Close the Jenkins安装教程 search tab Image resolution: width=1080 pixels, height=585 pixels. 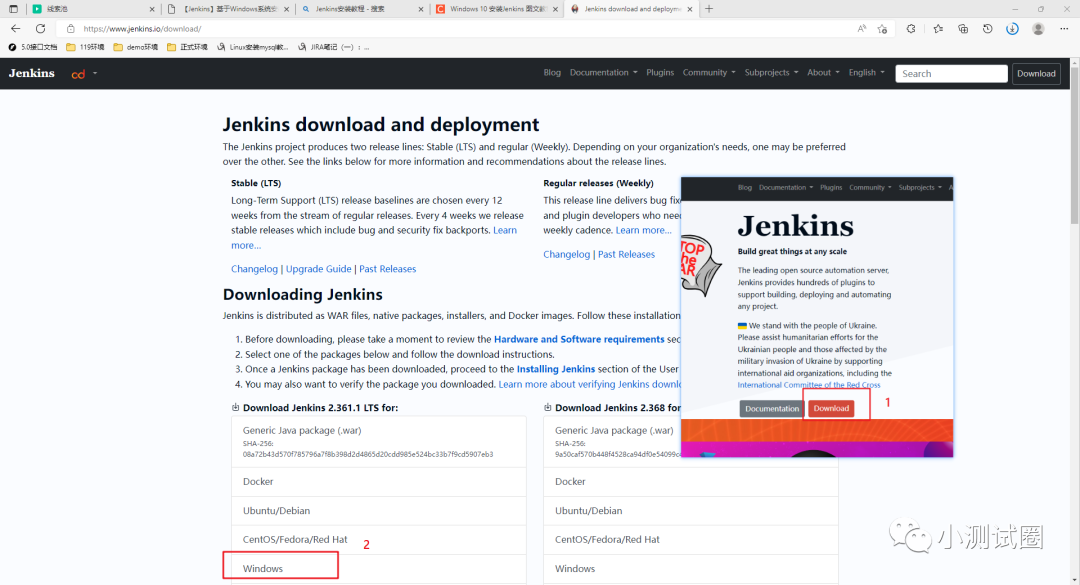421,9
